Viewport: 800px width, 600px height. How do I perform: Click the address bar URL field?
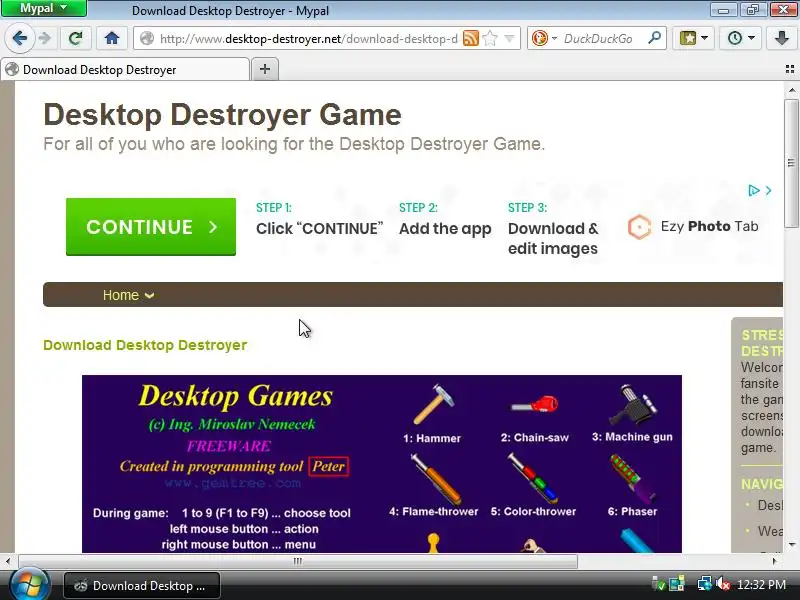(x=308, y=39)
